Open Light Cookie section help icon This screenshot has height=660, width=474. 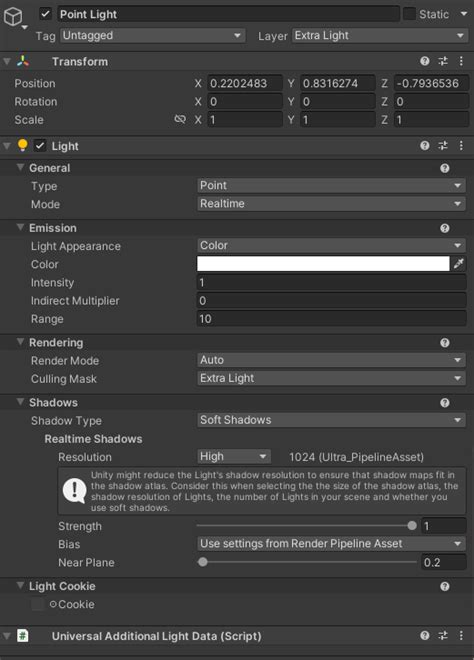coord(445,586)
